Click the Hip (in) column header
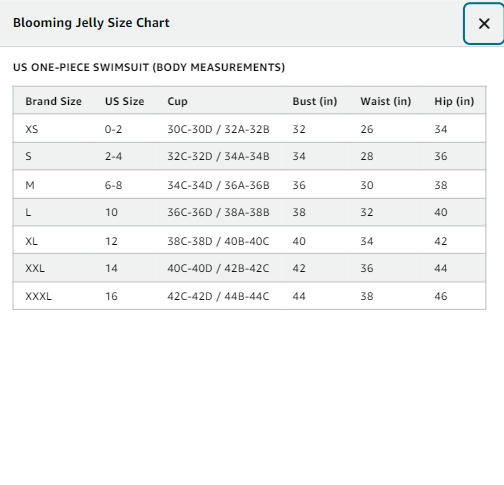The image size is (504, 485). (454, 101)
